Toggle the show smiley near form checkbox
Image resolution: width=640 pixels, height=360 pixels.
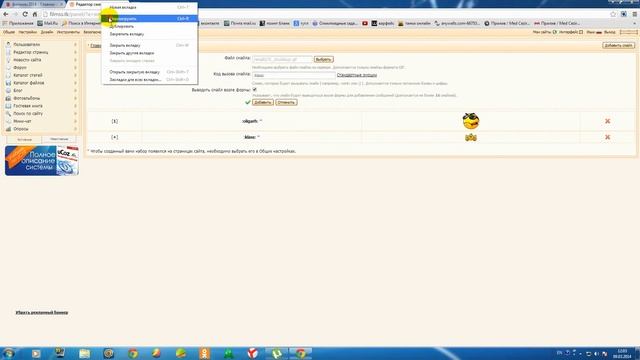tap(255, 89)
